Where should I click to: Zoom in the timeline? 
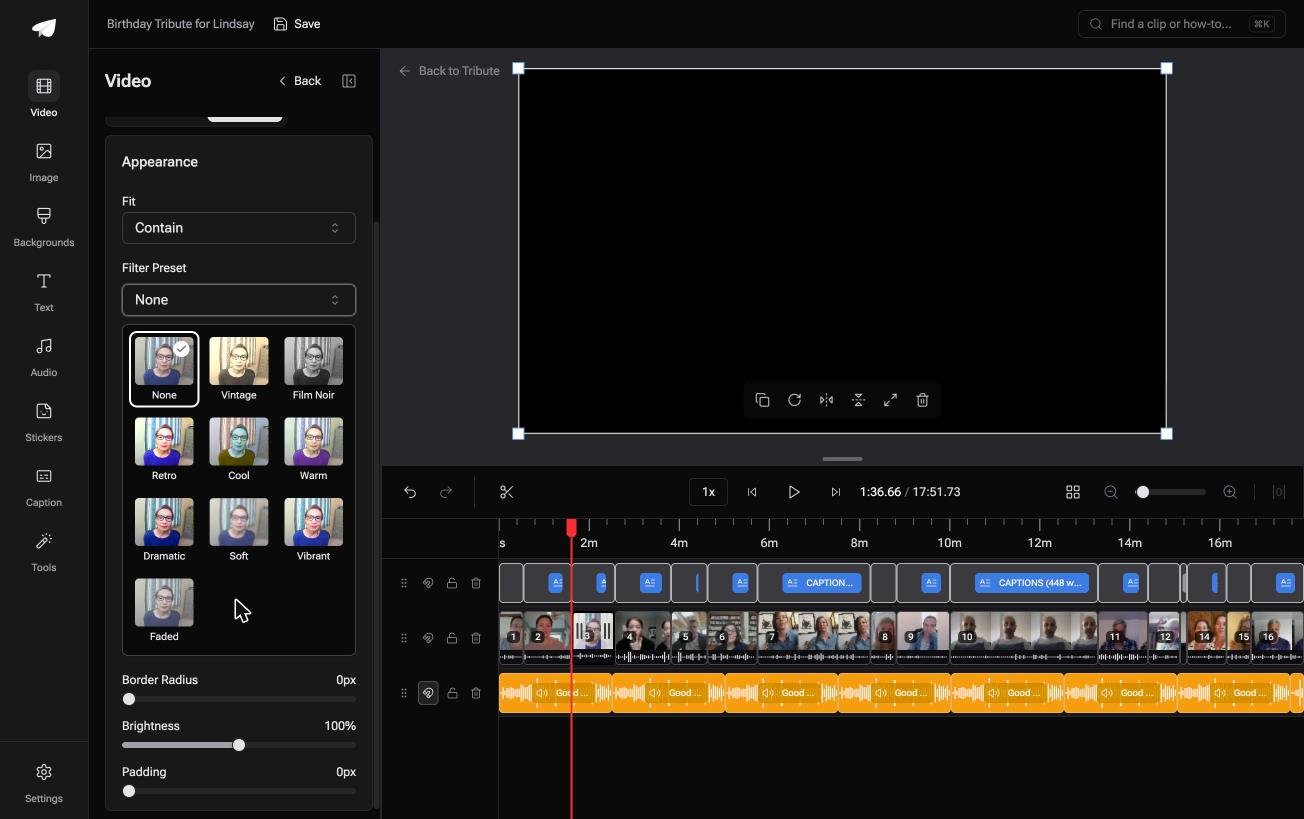[1230, 492]
